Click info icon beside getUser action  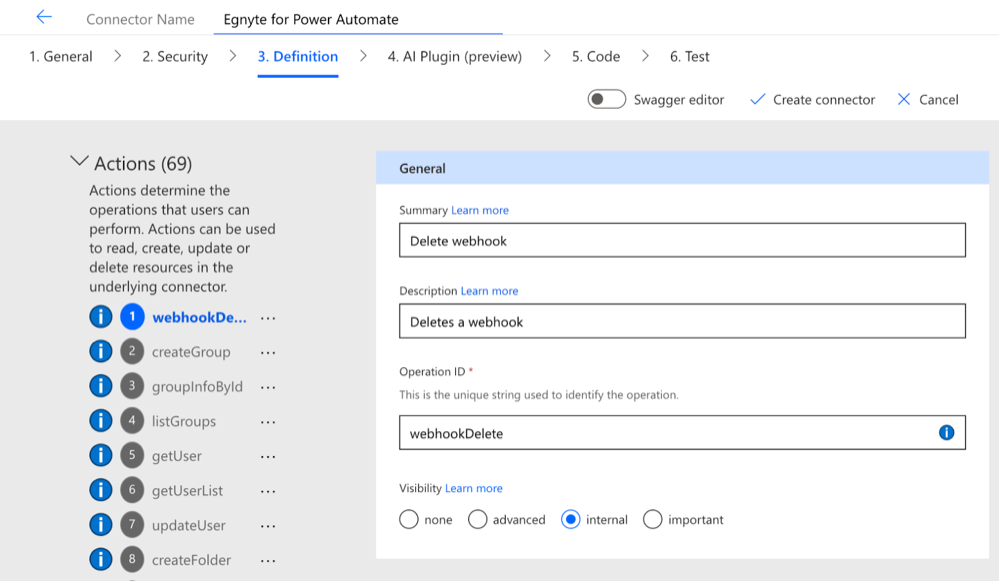click(101, 455)
